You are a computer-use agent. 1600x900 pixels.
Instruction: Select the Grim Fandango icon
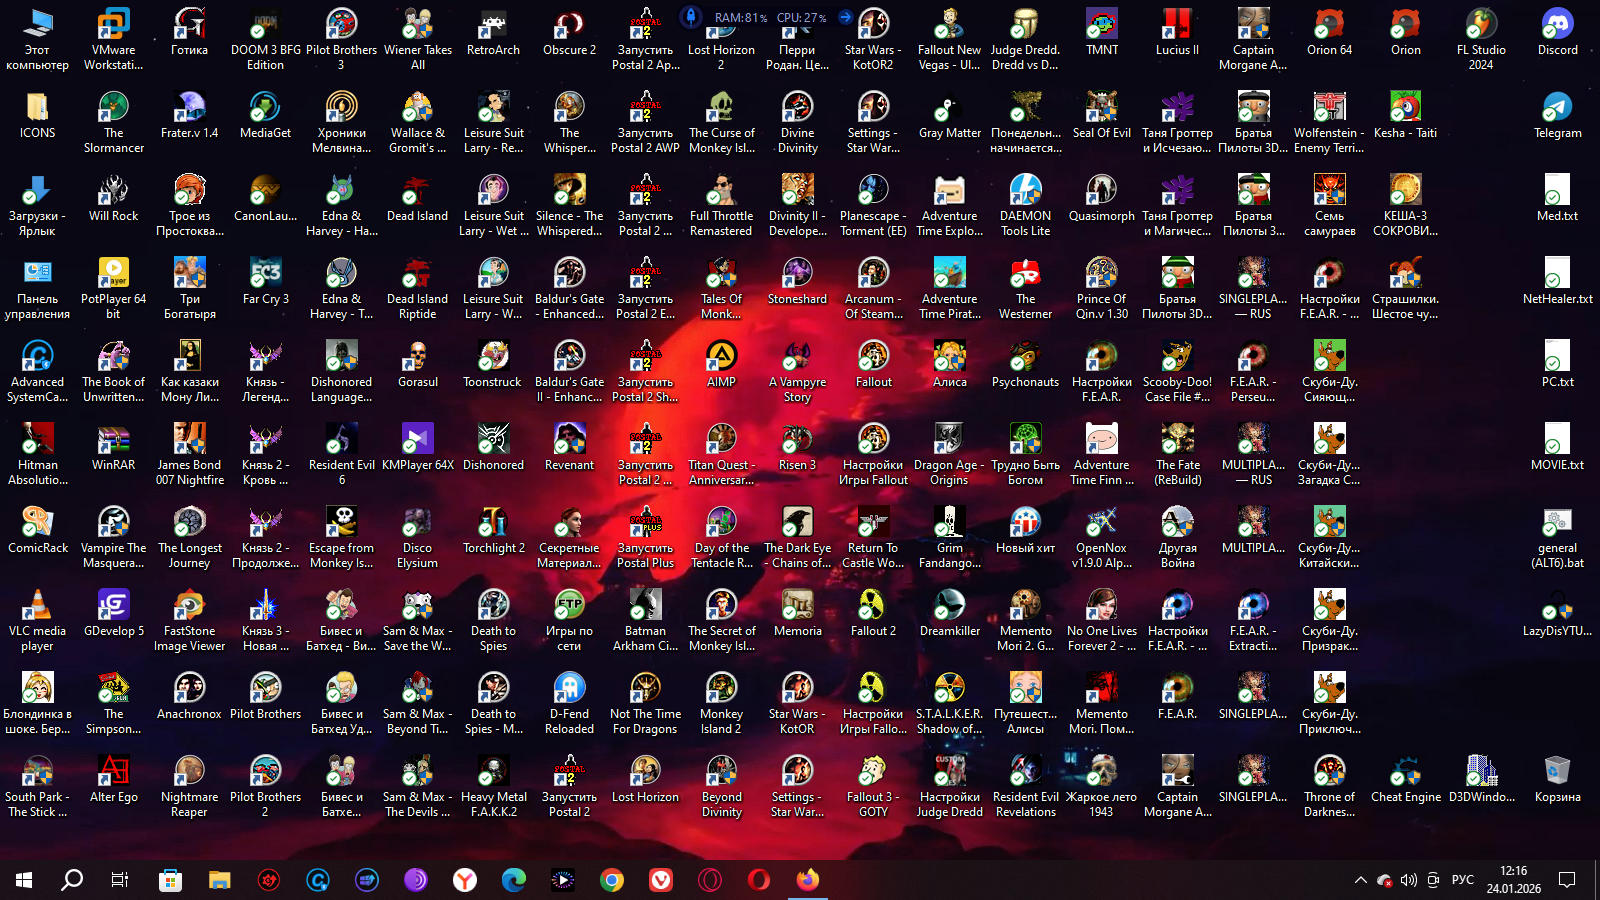click(x=949, y=536)
